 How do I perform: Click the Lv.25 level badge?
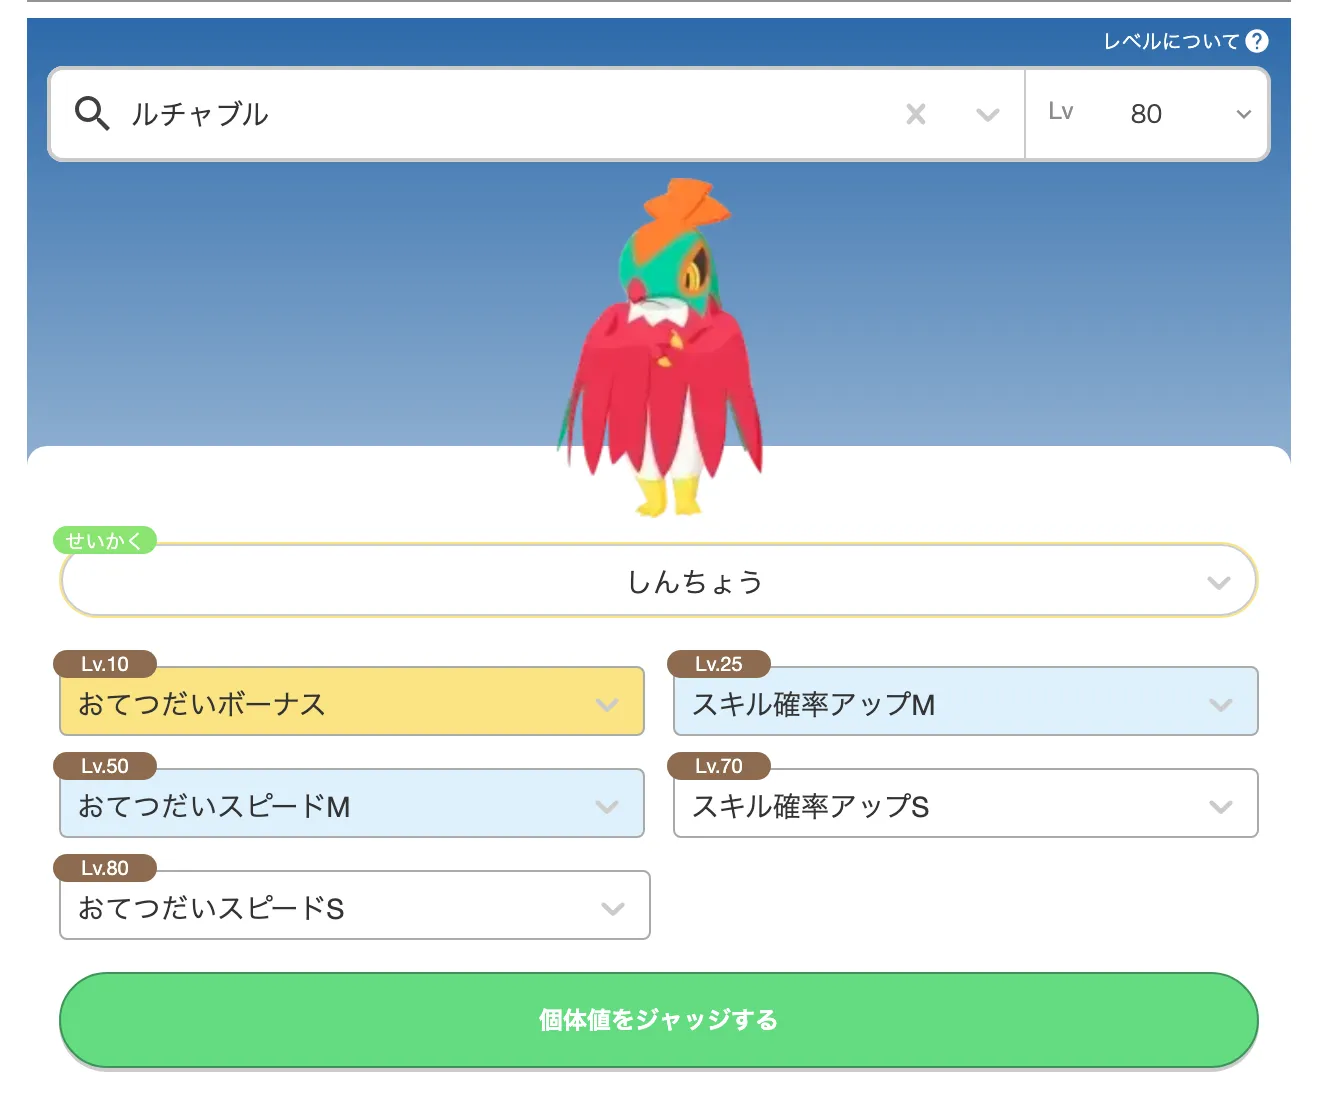click(x=719, y=664)
